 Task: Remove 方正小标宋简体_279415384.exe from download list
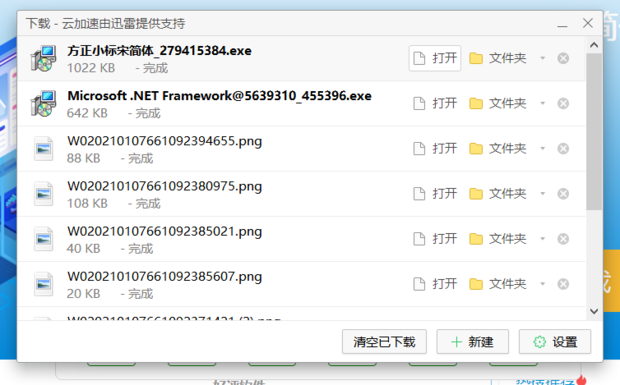(563, 58)
